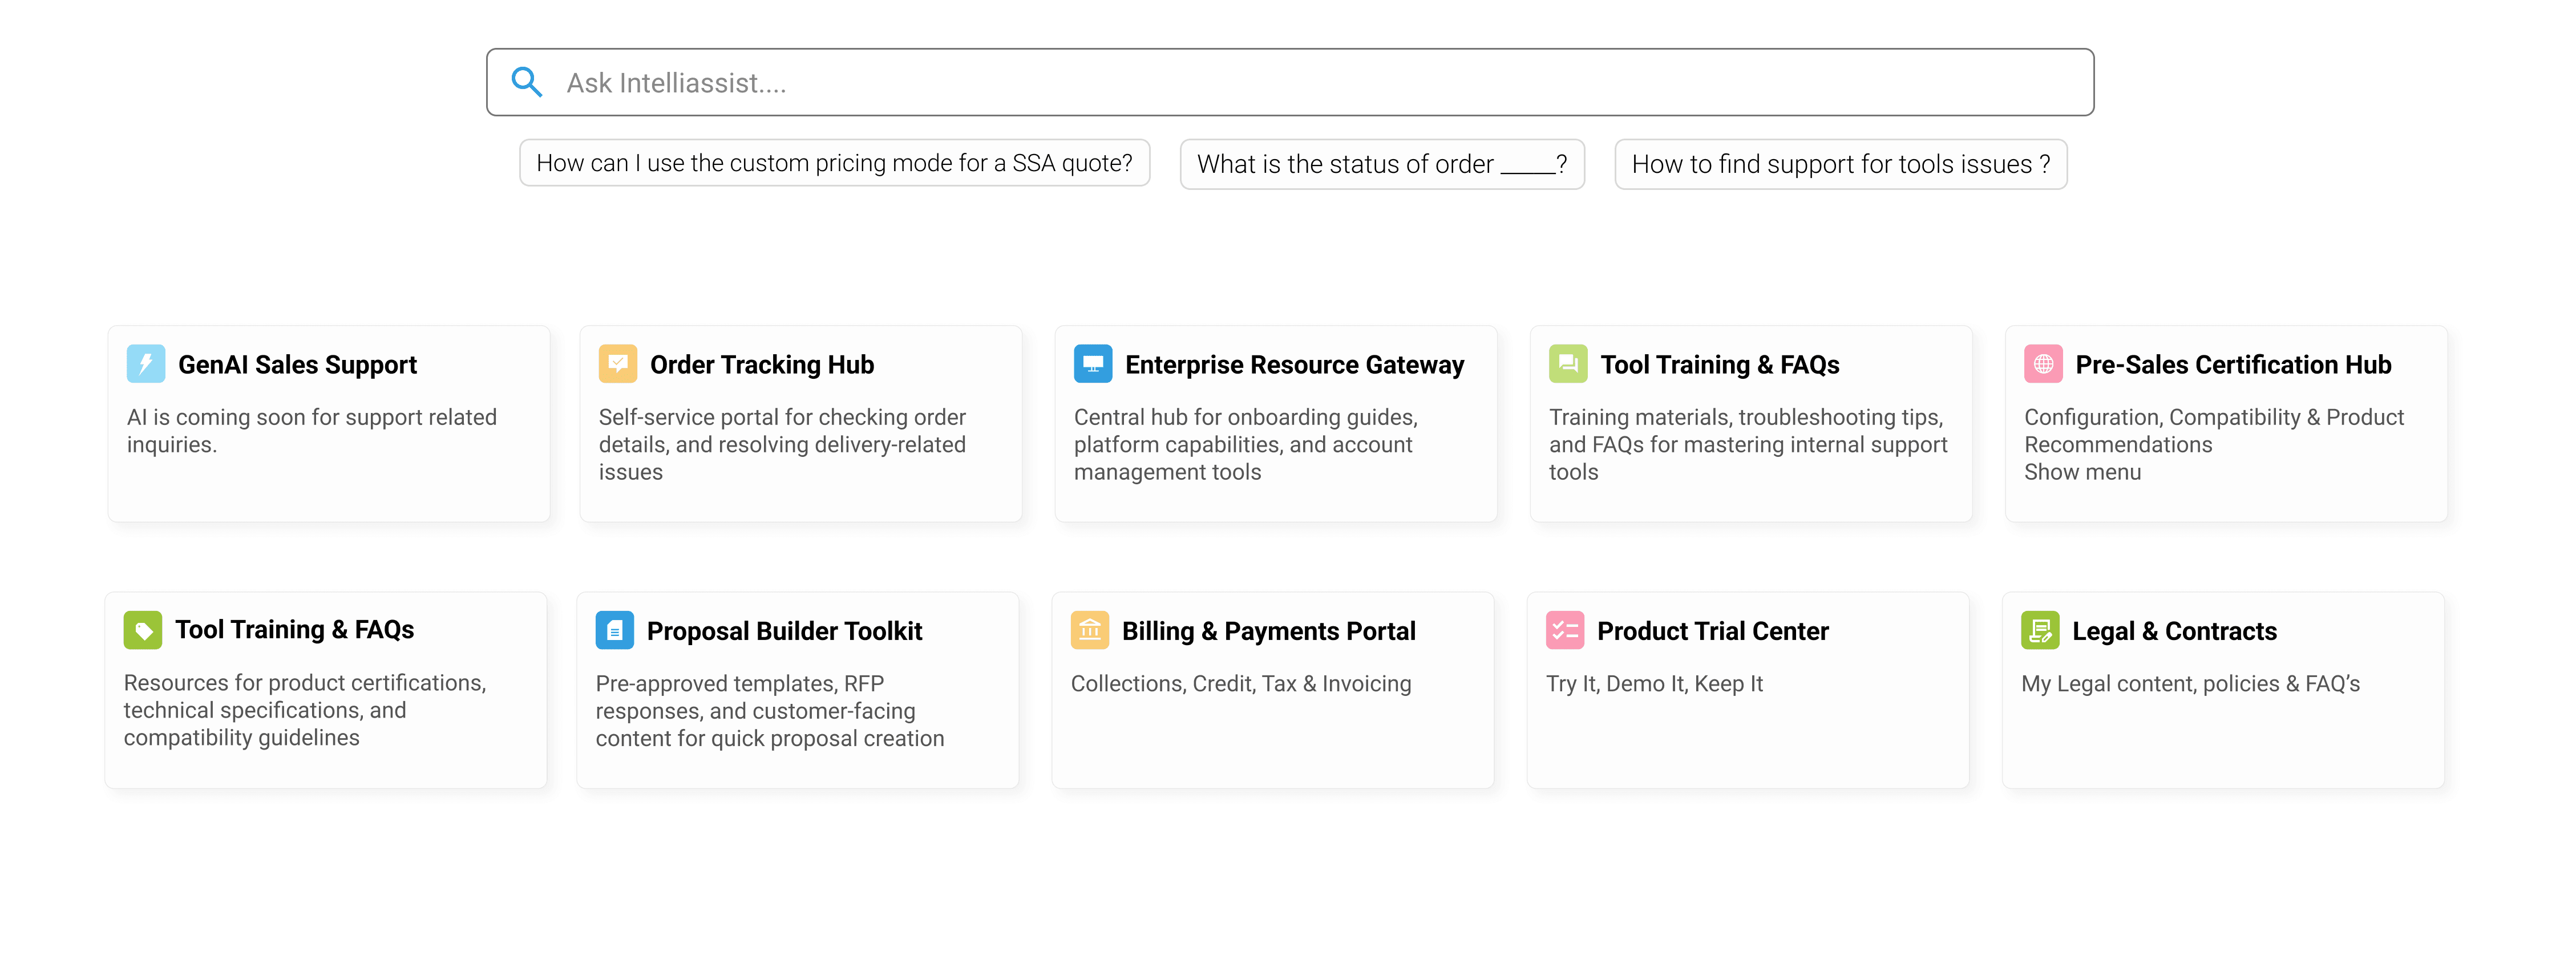
Task: Open the Legal & Contracts card title
Action: tap(2174, 631)
